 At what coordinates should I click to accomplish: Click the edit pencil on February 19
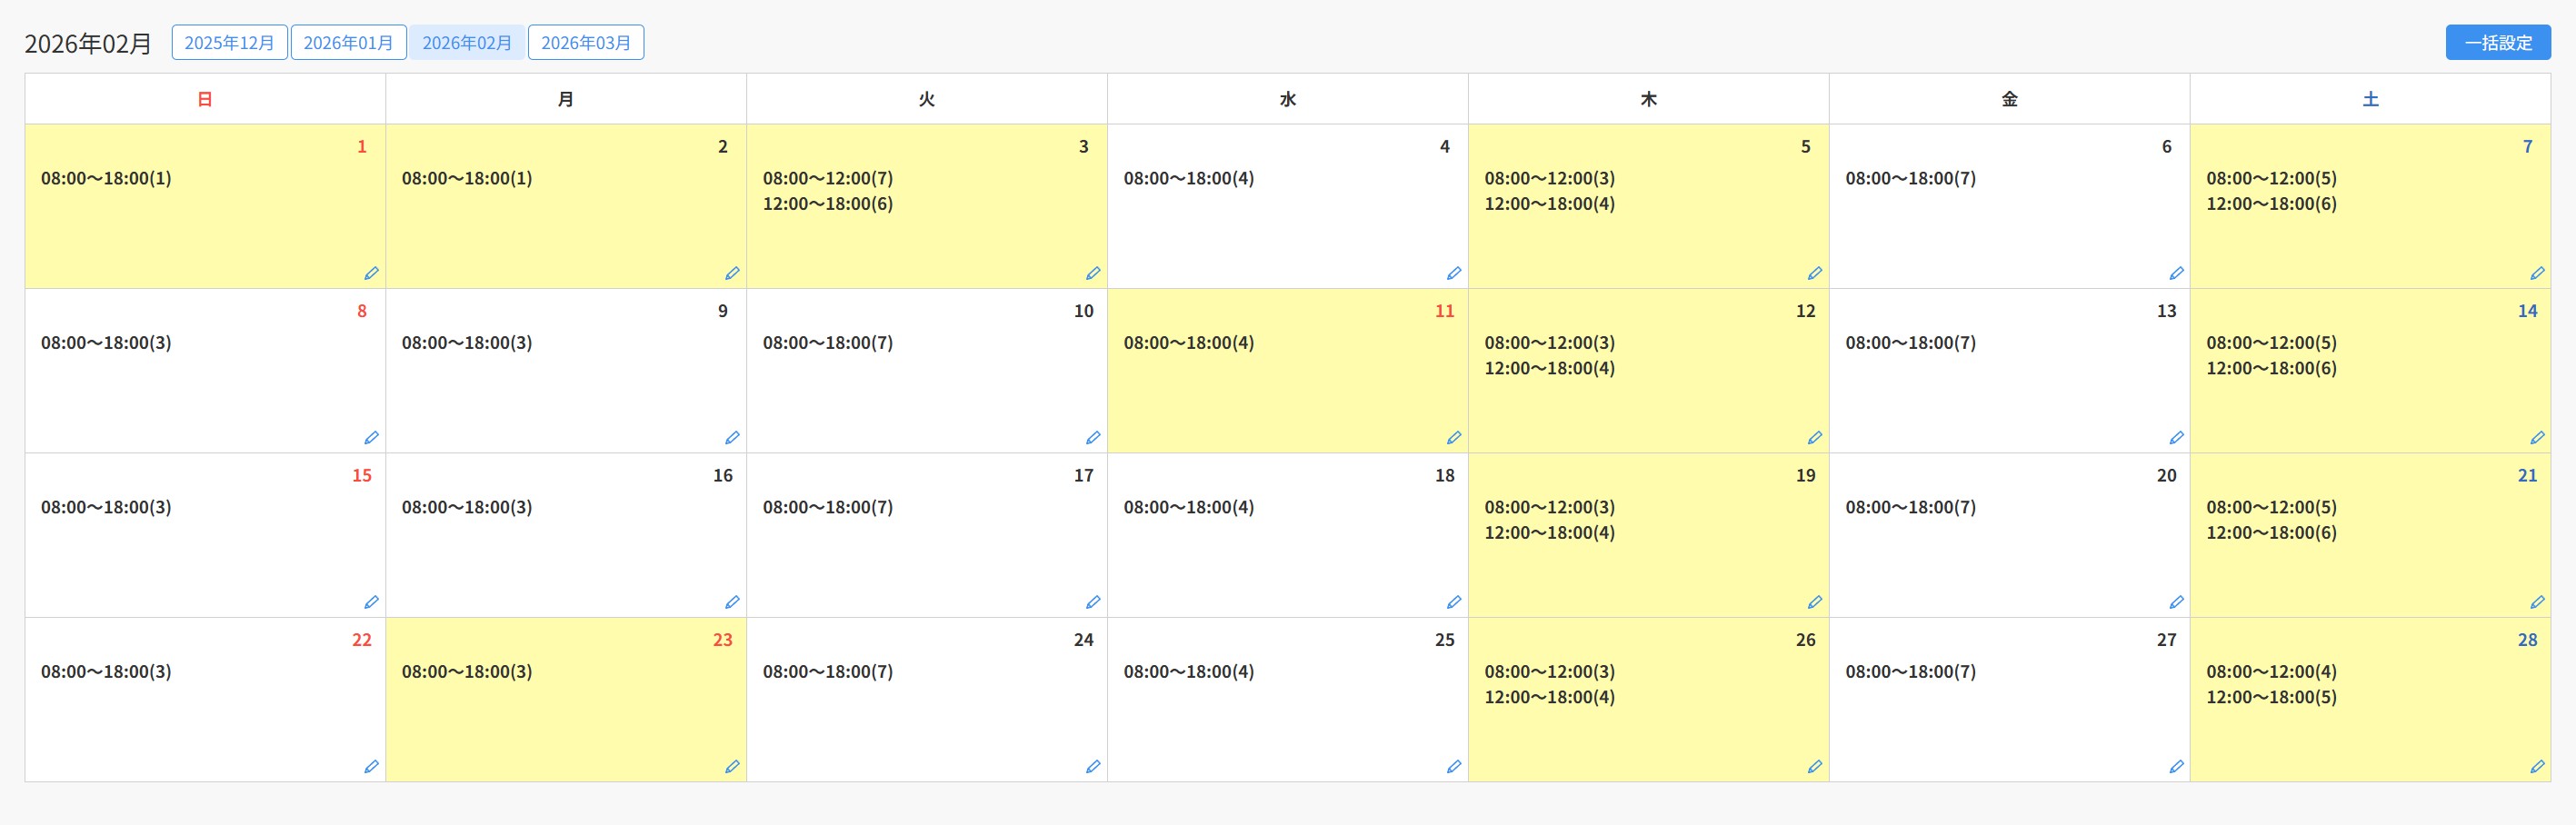click(x=1815, y=602)
